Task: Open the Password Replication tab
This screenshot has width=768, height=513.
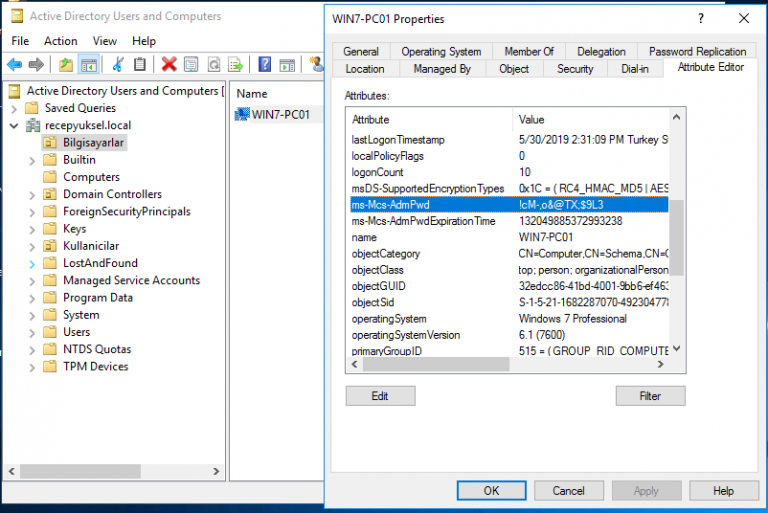Action: click(x=697, y=51)
